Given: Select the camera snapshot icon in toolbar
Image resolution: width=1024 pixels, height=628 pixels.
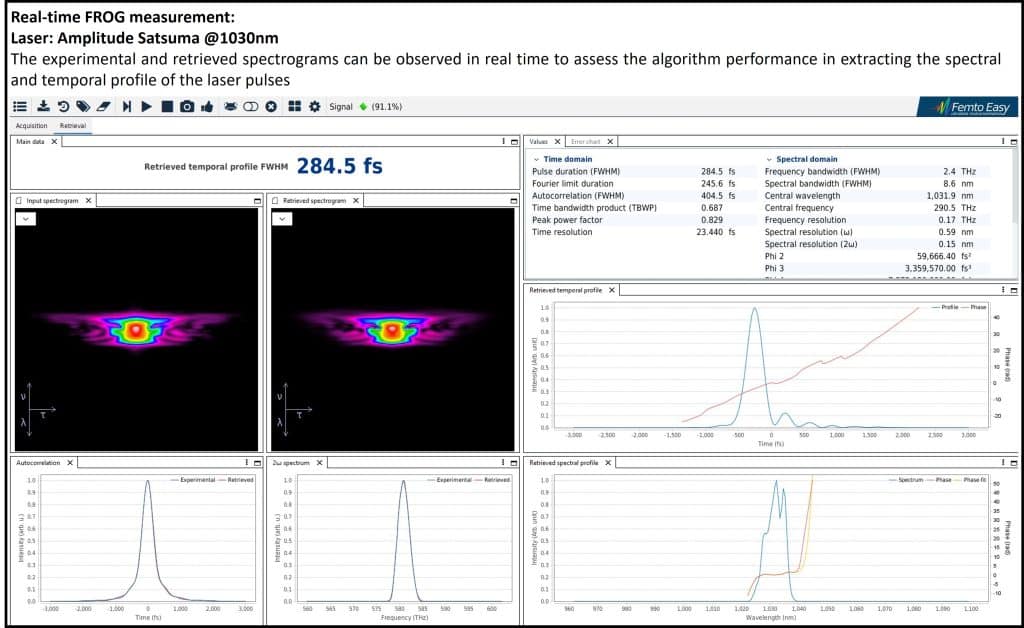Looking at the screenshot, I should [x=187, y=106].
